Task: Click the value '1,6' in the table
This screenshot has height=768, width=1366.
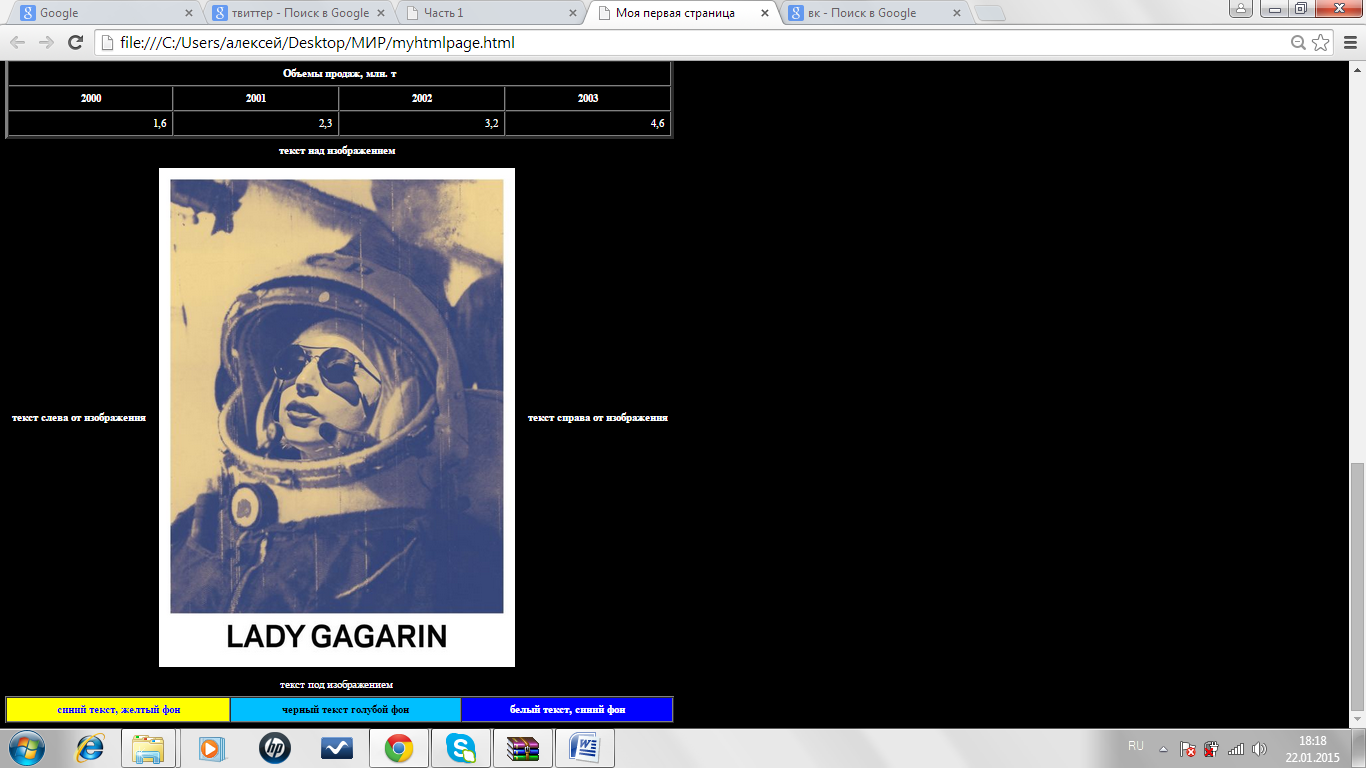Action: [x=159, y=123]
